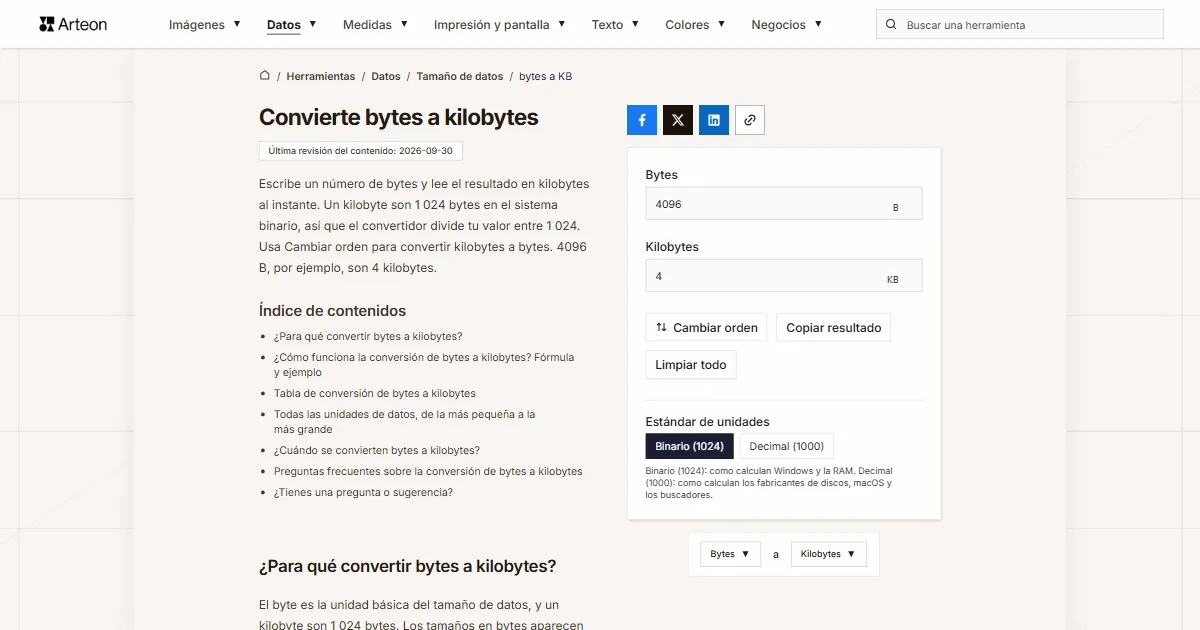The width and height of the screenshot is (1200, 630).
Task: Open the Datos menu
Action: (292, 25)
